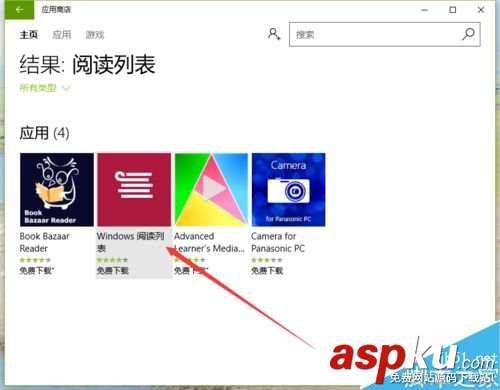Open the Advanced Learner's Media tile
The width and height of the screenshot is (500, 390).
(x=211, y=190)
